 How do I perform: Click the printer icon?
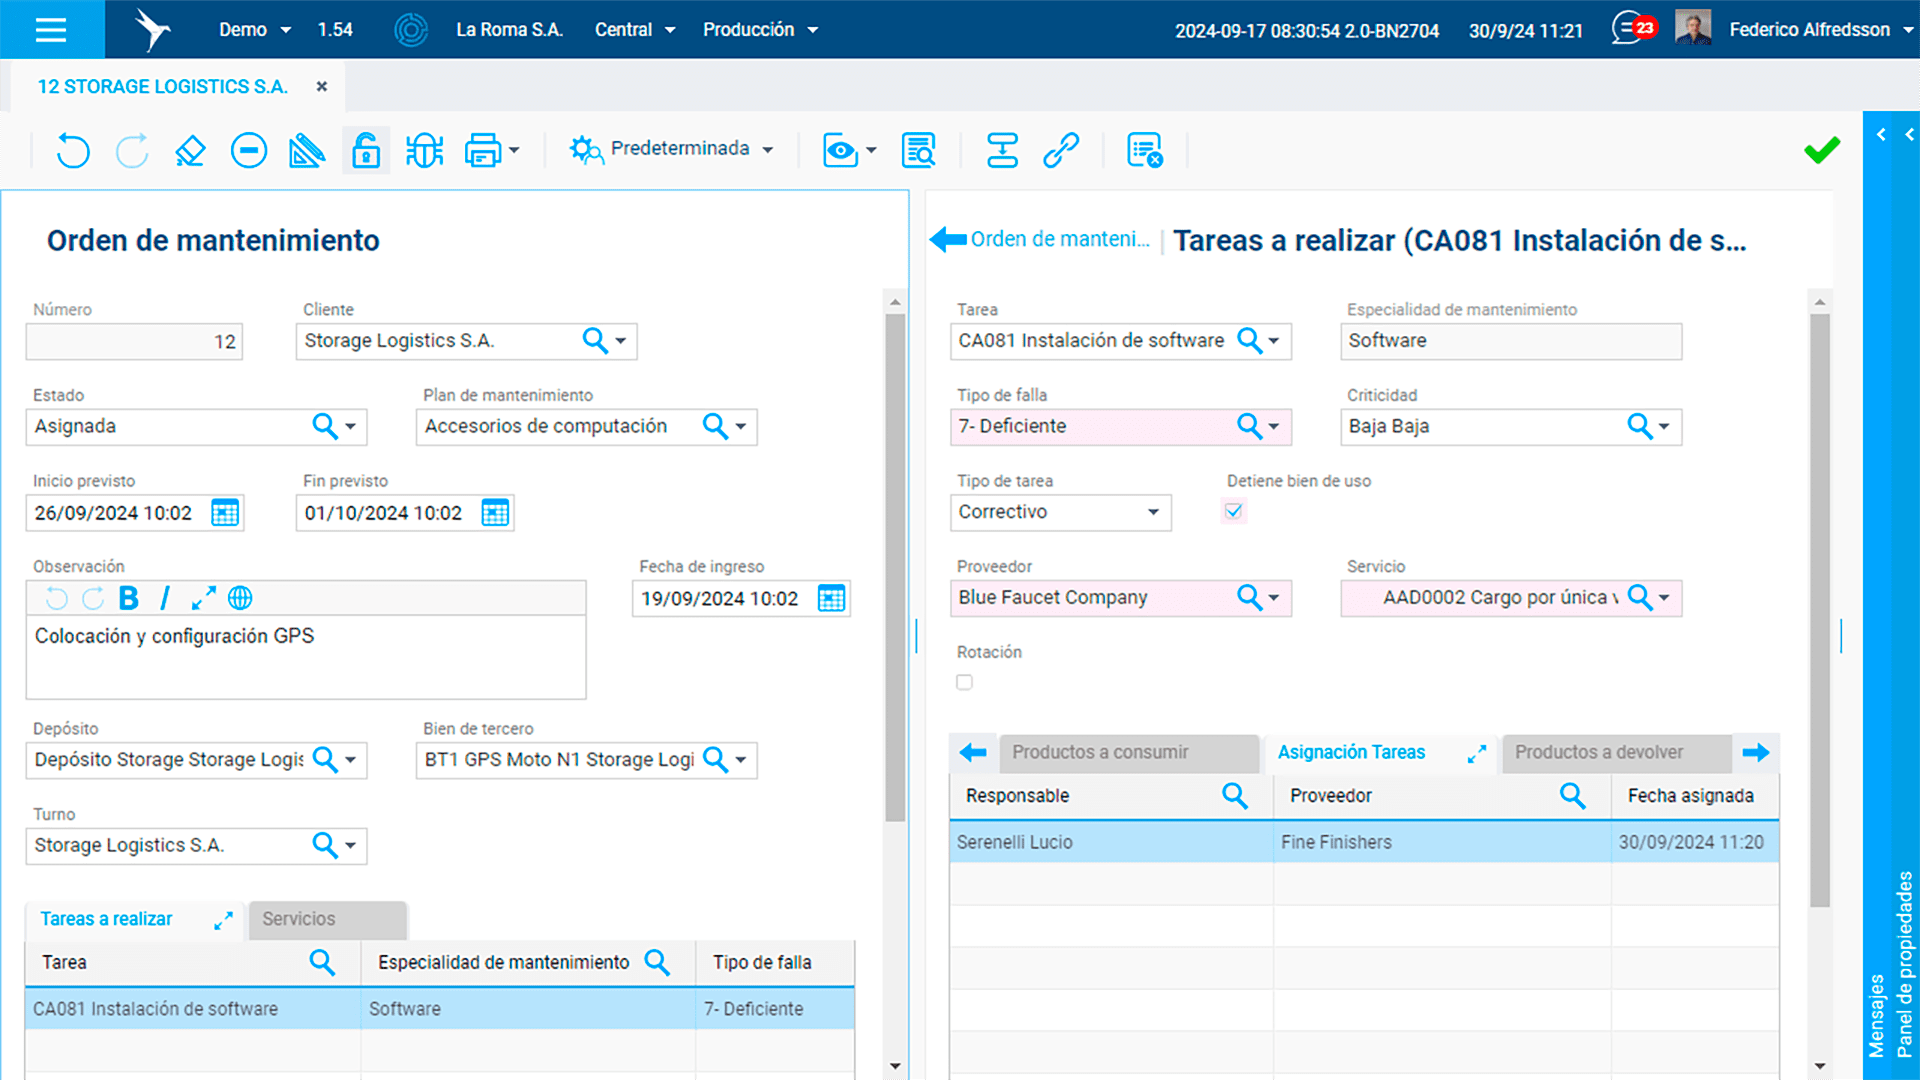pos(482,151)
